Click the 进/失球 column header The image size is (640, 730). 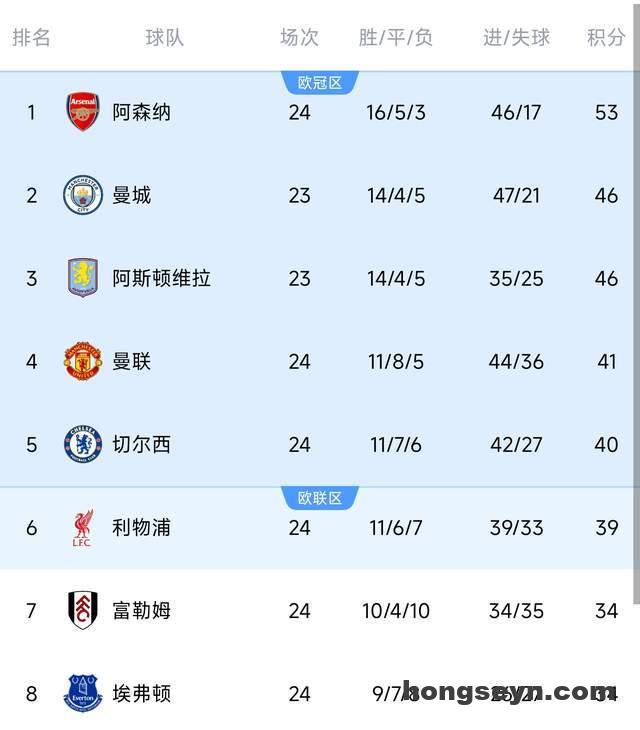[x=516, y=38]
